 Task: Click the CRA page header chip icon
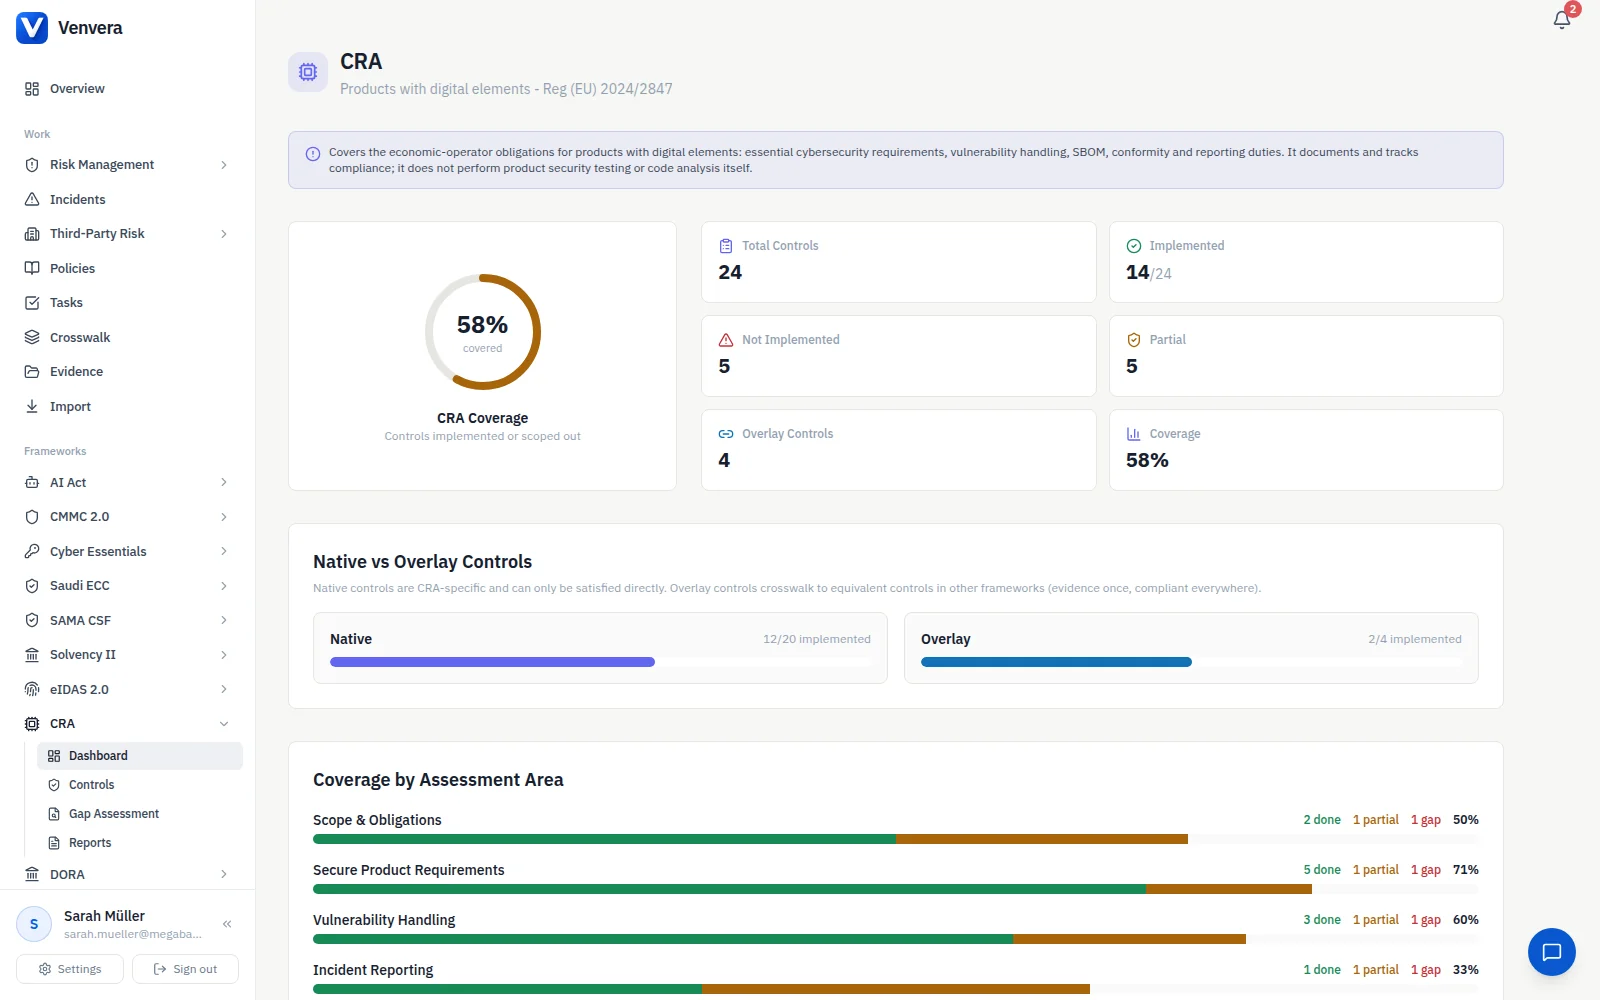(x=308, y=72)
